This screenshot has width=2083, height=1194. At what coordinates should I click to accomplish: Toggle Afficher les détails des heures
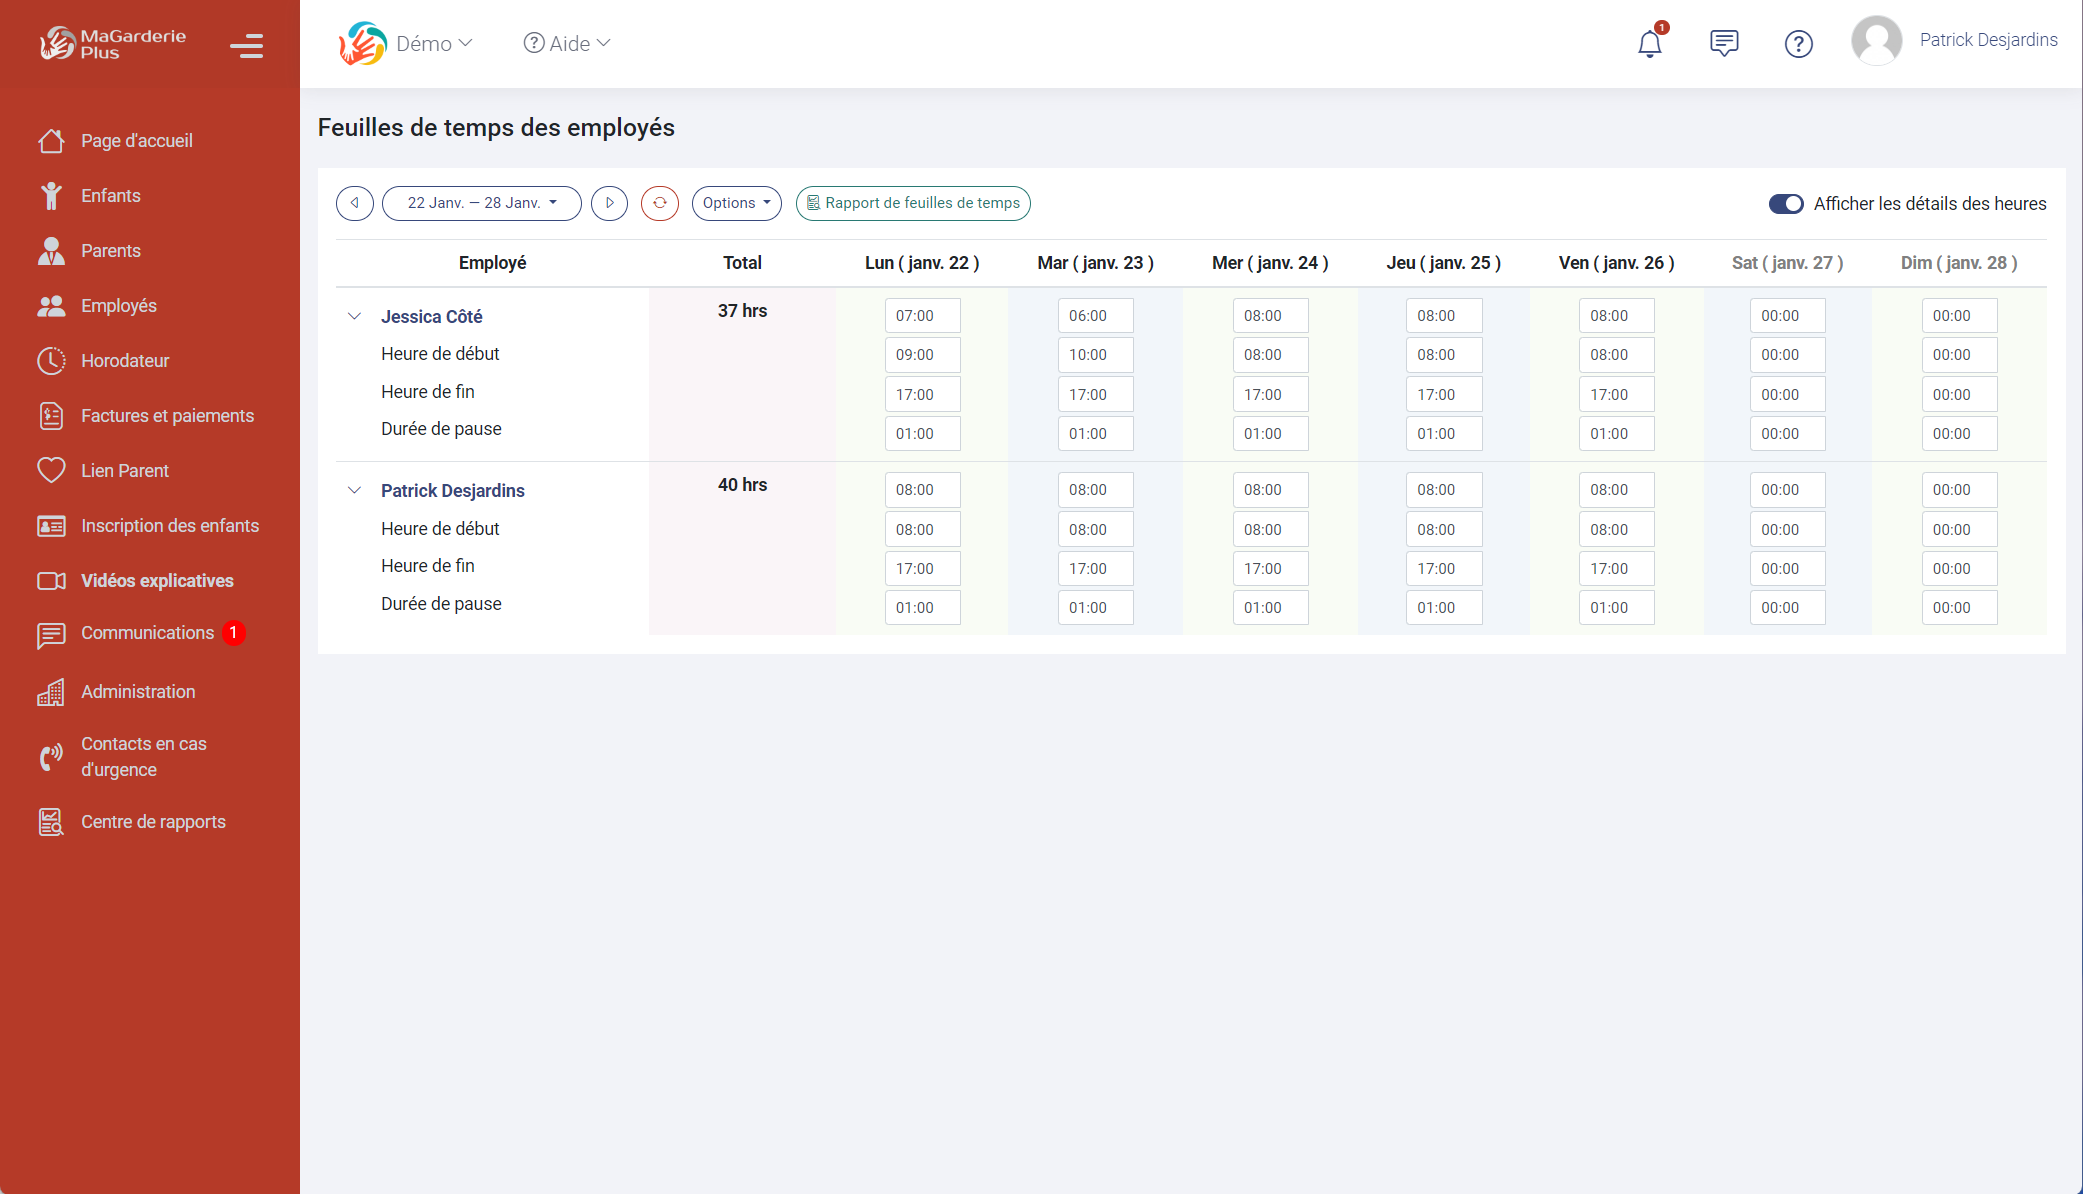point(1786,204)
